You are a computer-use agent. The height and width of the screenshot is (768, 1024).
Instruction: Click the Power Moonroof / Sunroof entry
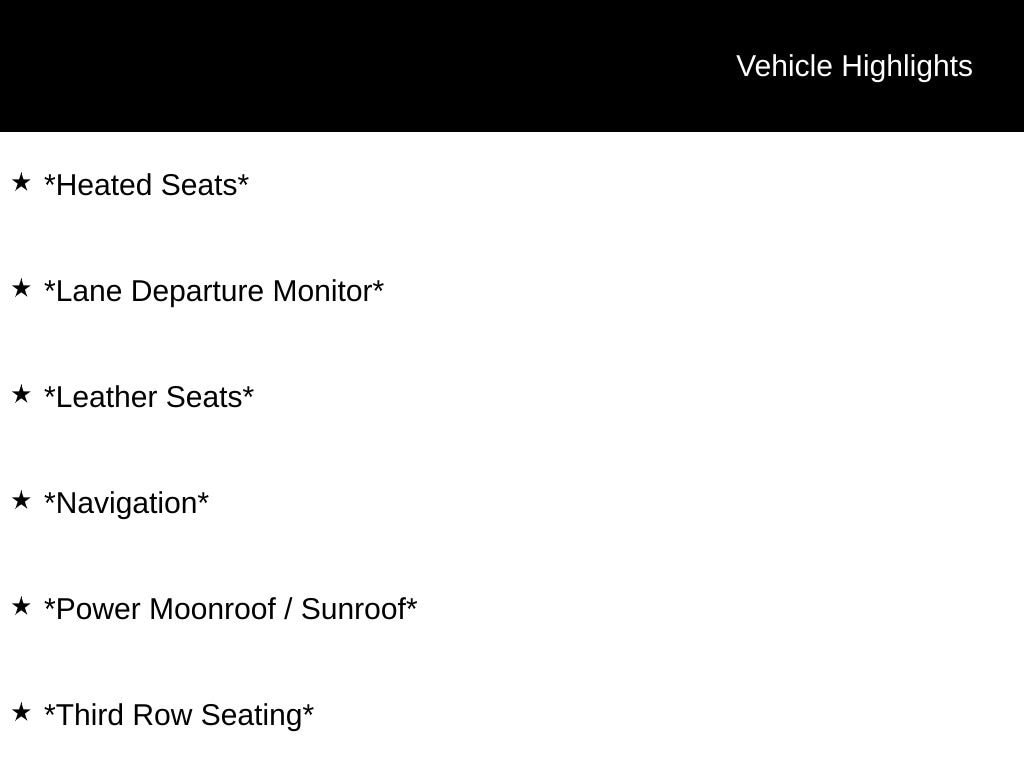pos(230,610)
